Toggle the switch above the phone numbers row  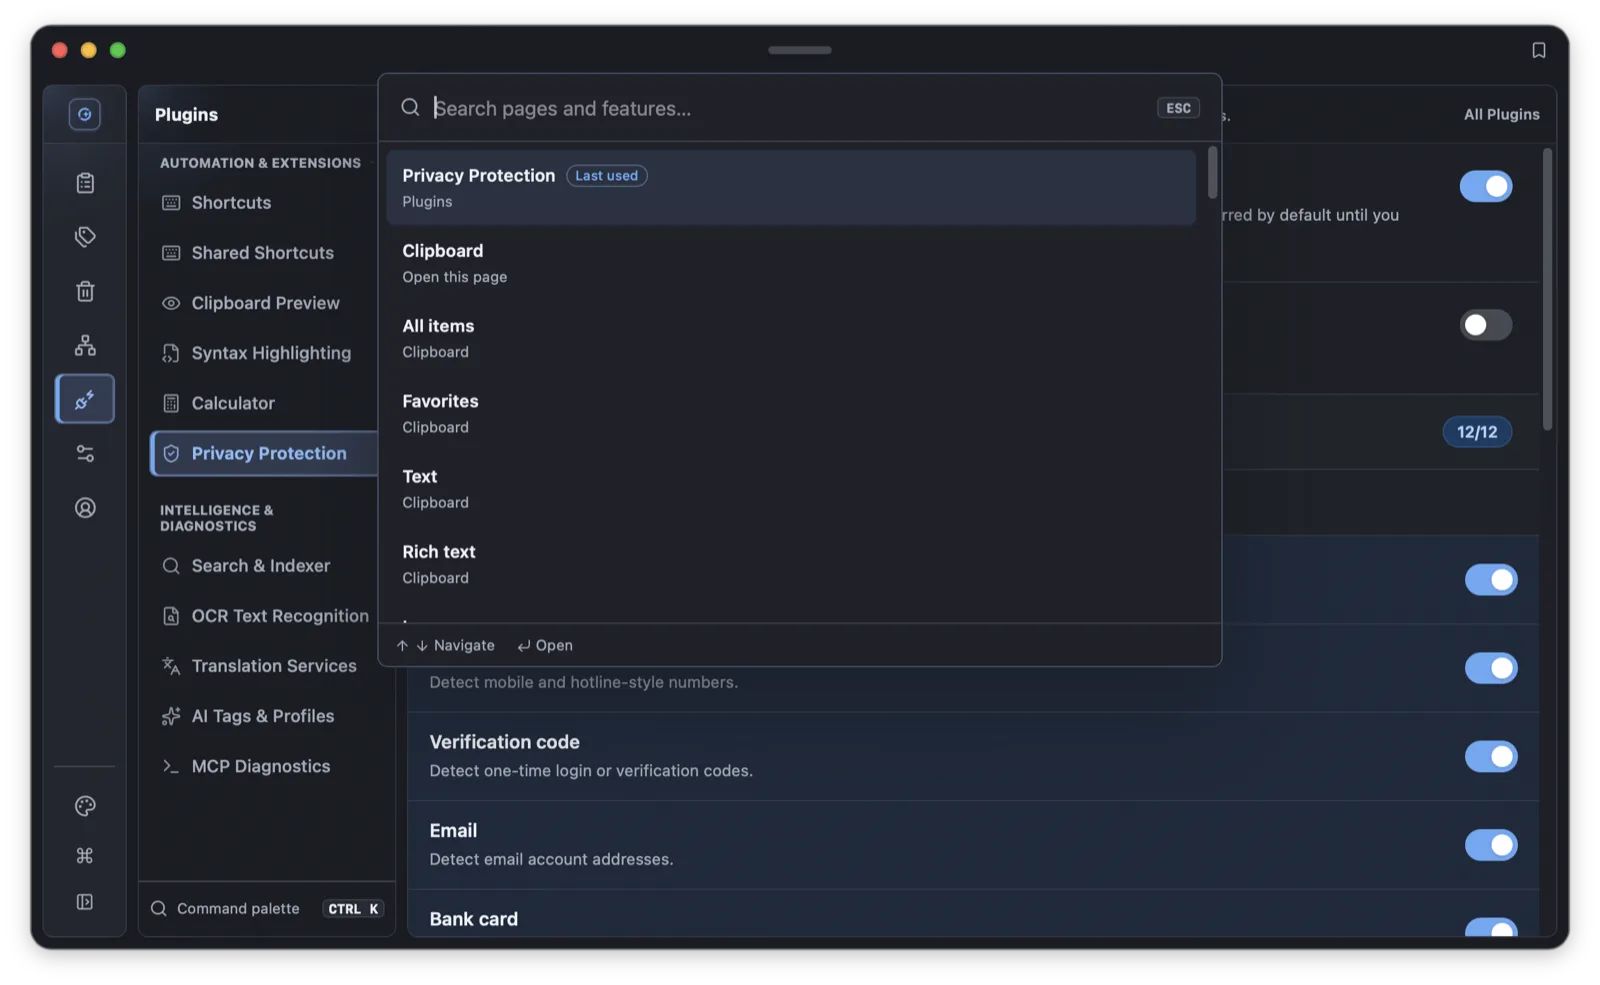point(1490,579)
